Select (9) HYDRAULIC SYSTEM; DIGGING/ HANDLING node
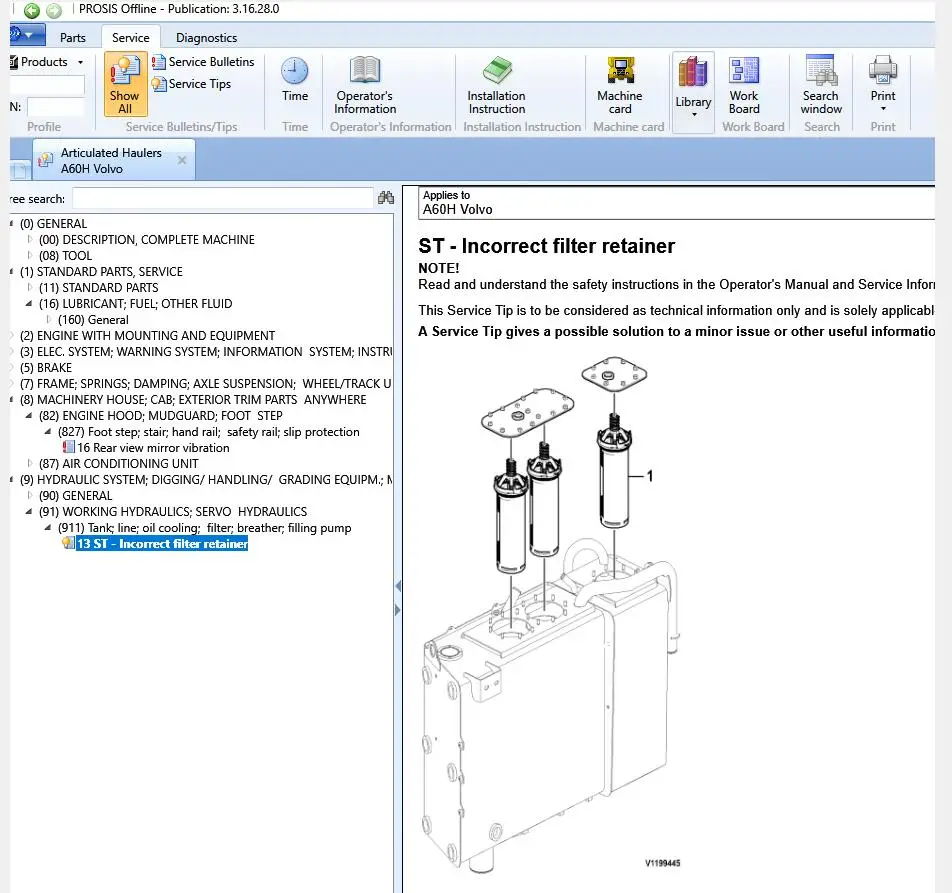 coord(206,480)
